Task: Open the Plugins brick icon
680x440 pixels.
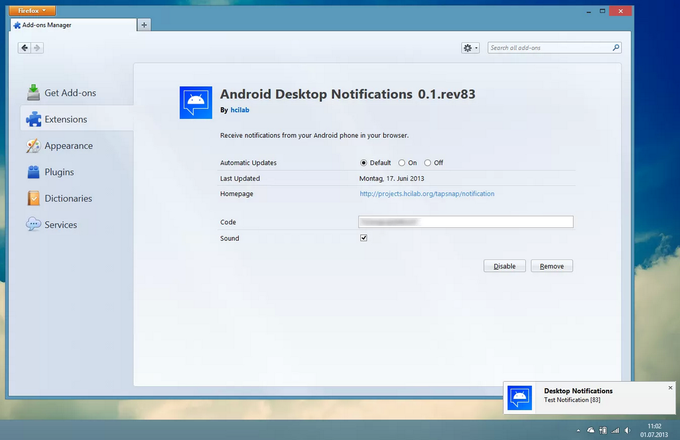Action: tap(33, 172)
